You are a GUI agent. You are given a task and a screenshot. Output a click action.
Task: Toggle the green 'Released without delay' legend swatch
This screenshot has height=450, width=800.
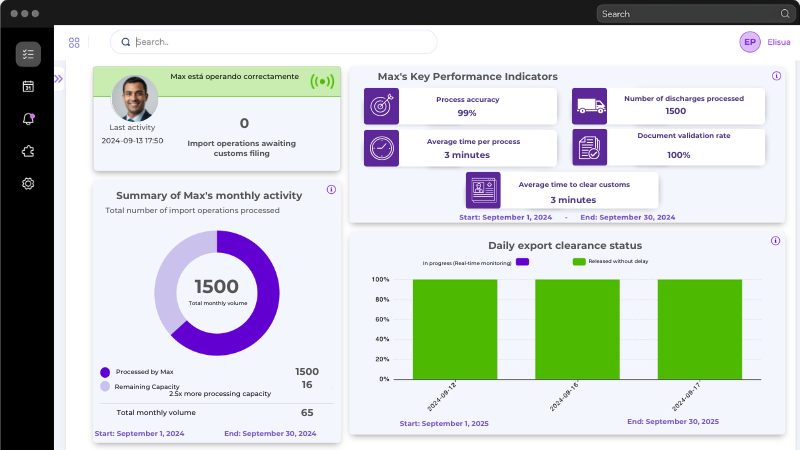click(579, 262)
